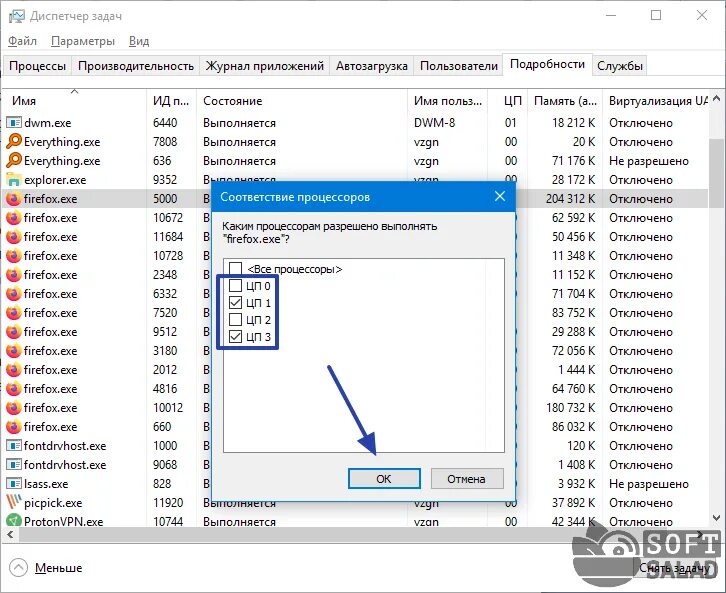Click the explorer.exe folder icon
Image resolution: width=726 pixels, height=593 pixels.
14,180
